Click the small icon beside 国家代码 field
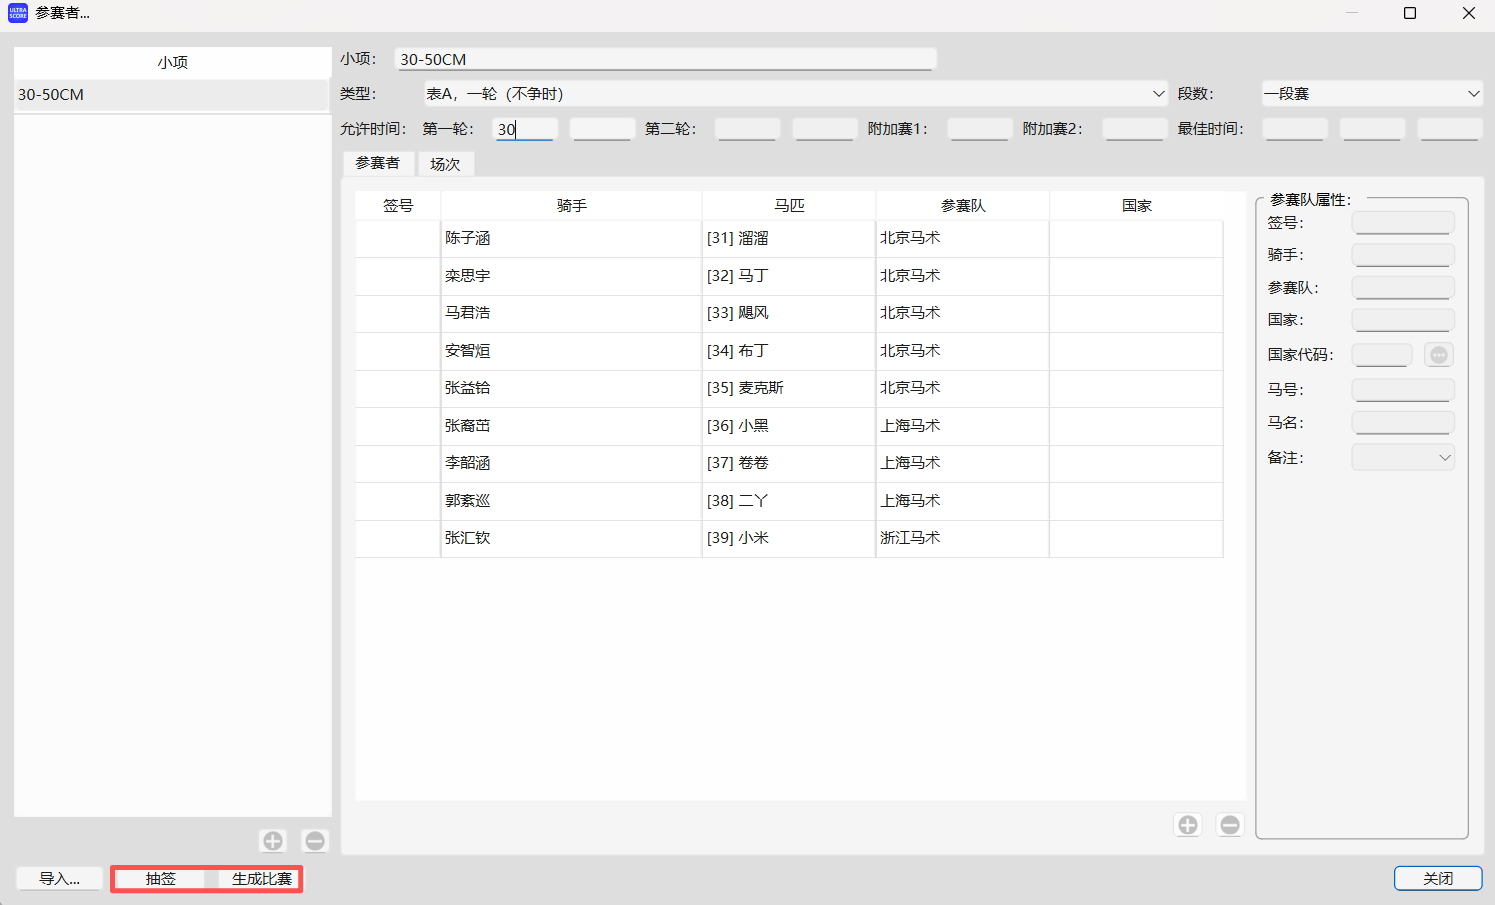 (x=1438, y=354)
